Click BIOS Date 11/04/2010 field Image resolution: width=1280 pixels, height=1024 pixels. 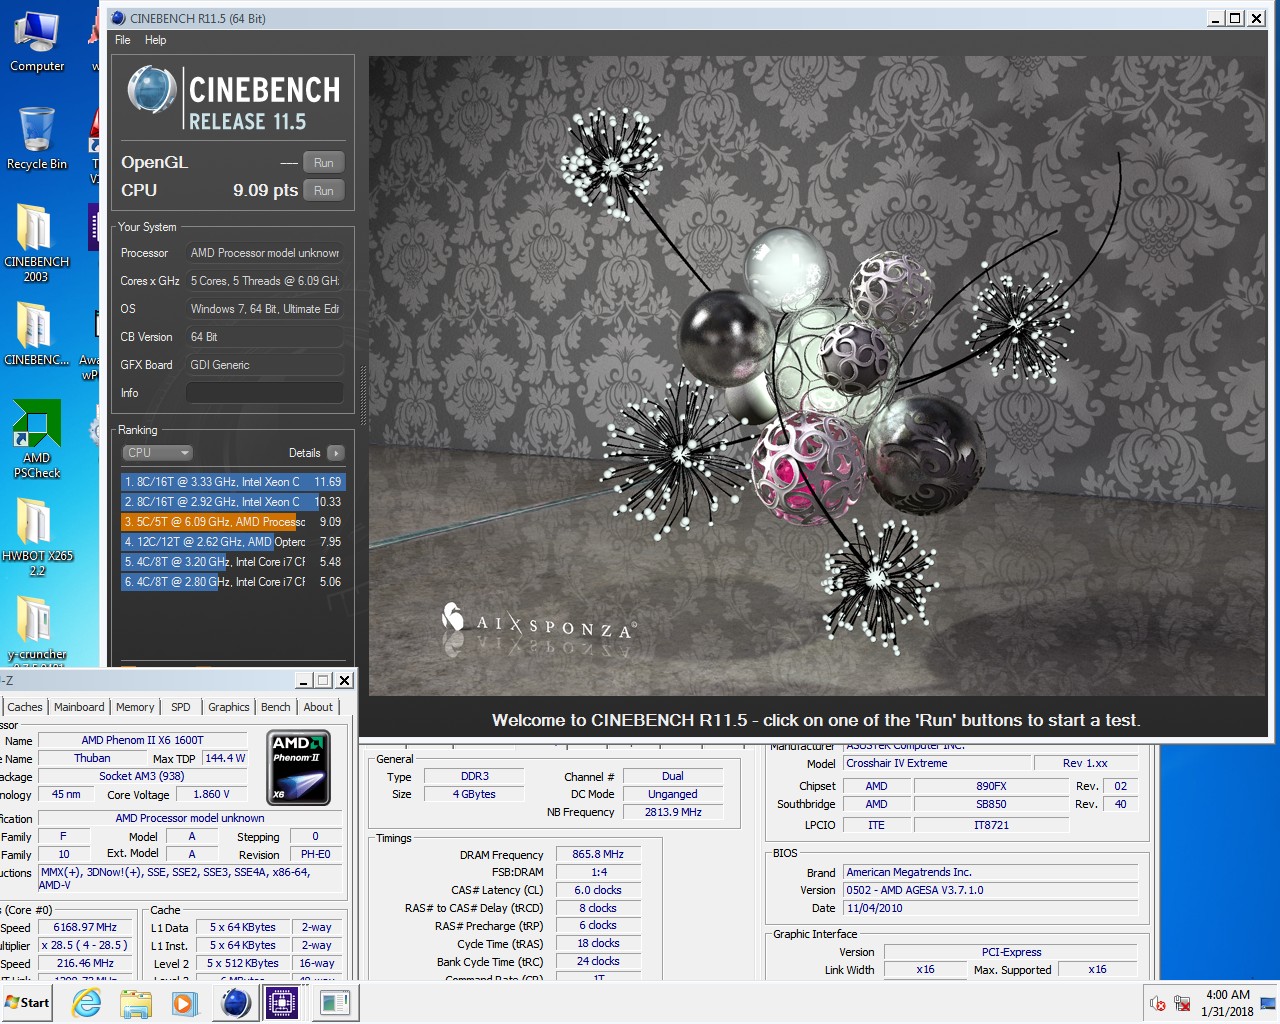click(x=991, y=908)
